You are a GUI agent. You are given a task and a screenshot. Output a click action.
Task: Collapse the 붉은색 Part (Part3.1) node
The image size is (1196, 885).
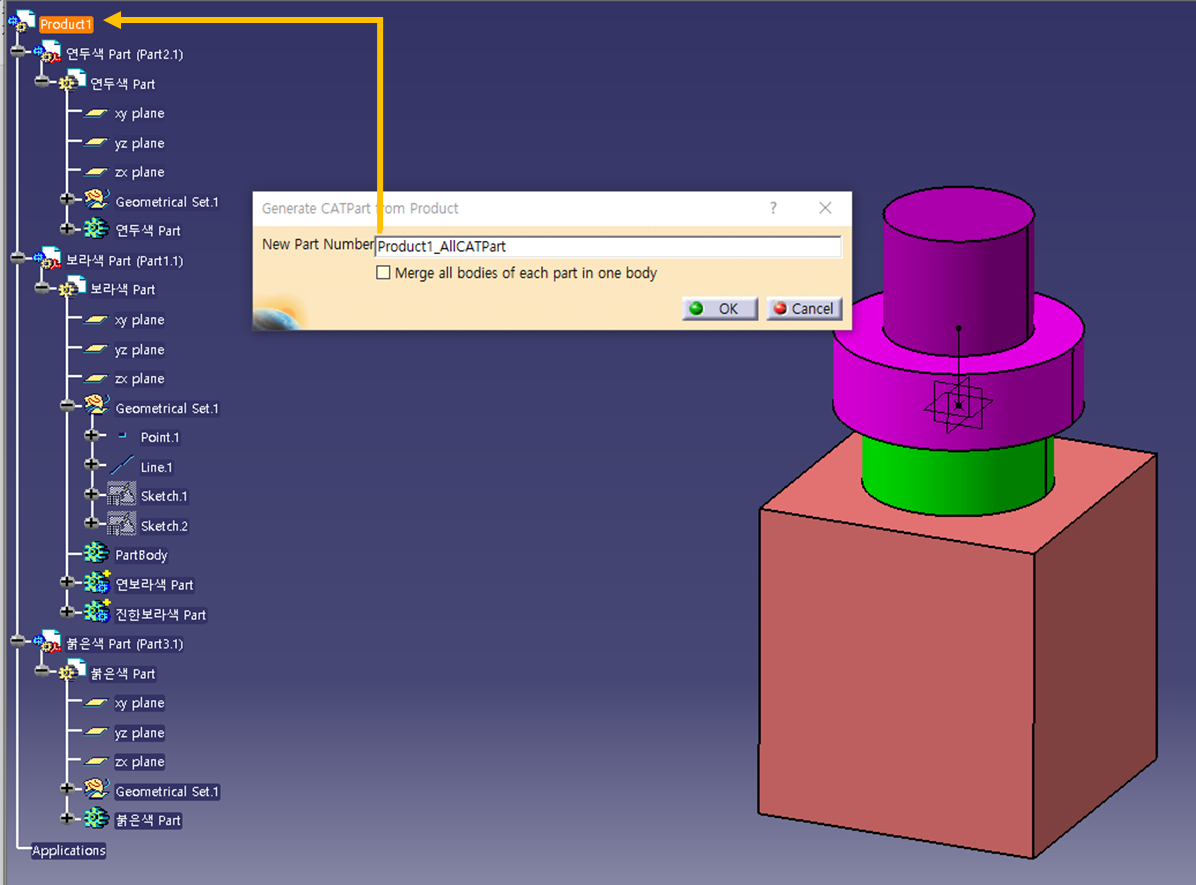coord(18,642)
